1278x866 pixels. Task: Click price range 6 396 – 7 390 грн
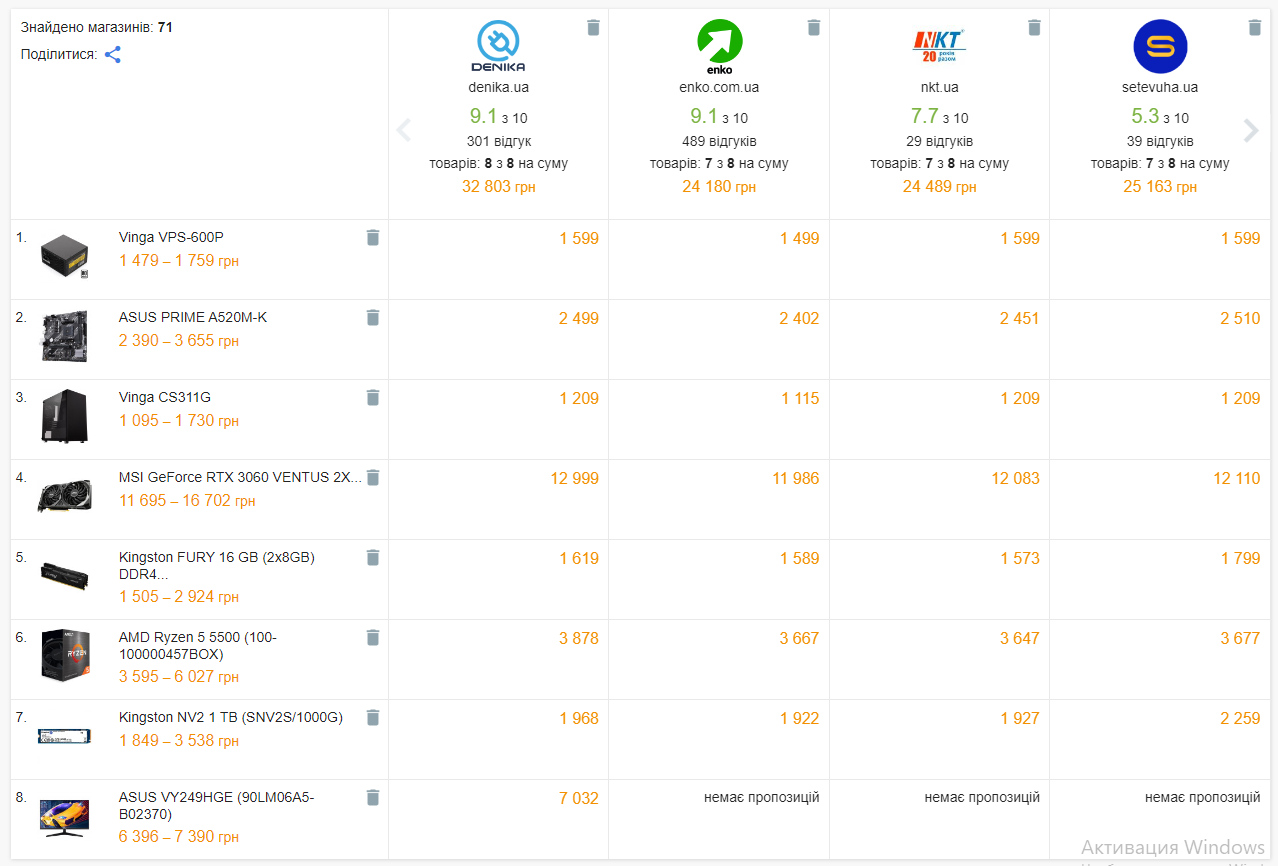(178, 837)
